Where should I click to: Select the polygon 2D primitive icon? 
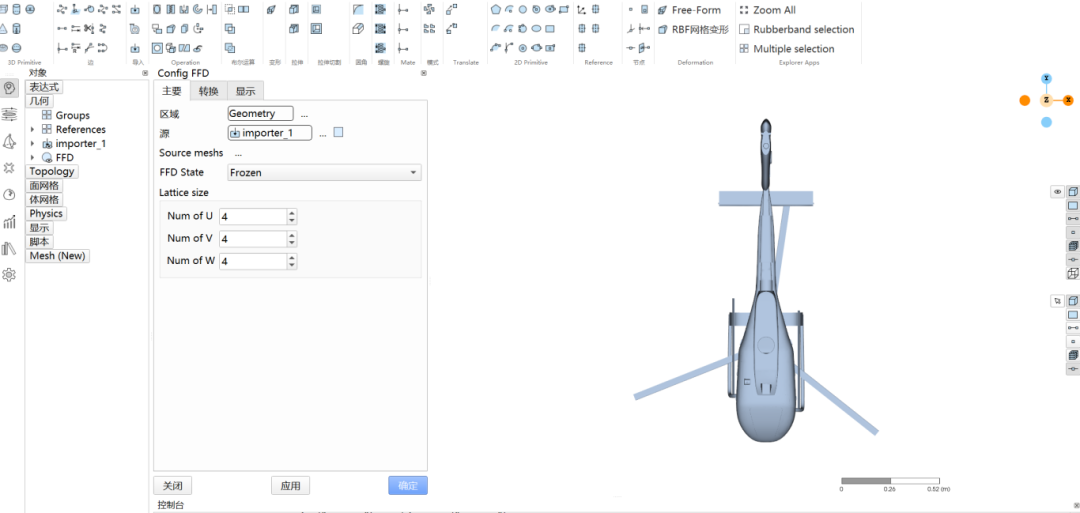(495, 10)
